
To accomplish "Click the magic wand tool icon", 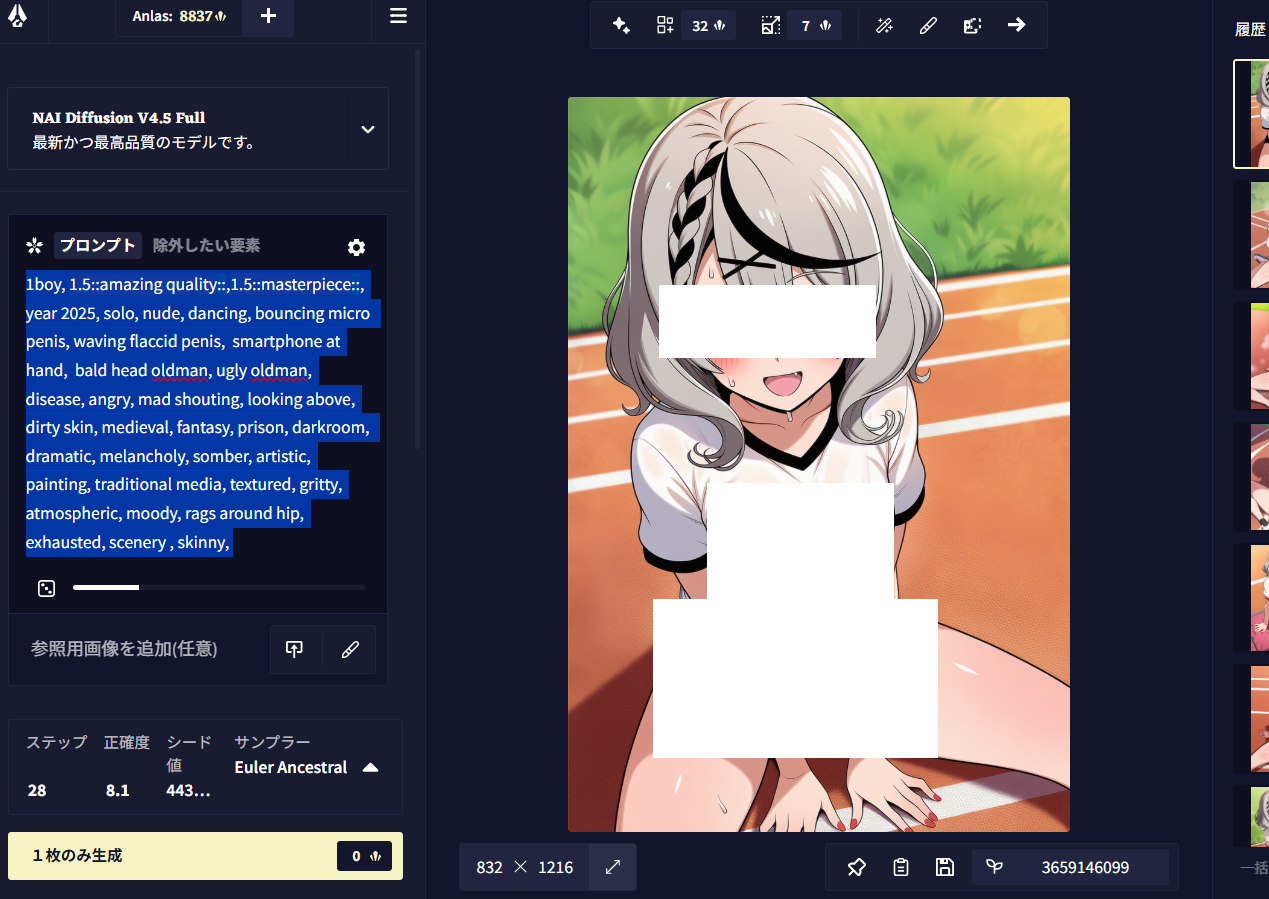I will point(884,26).
